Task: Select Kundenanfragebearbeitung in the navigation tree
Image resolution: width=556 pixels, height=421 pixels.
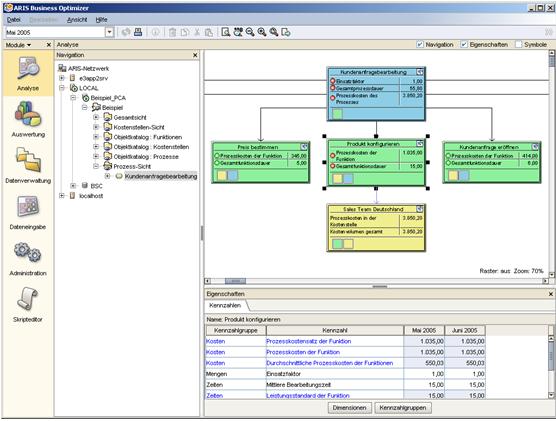Action: 161,176
